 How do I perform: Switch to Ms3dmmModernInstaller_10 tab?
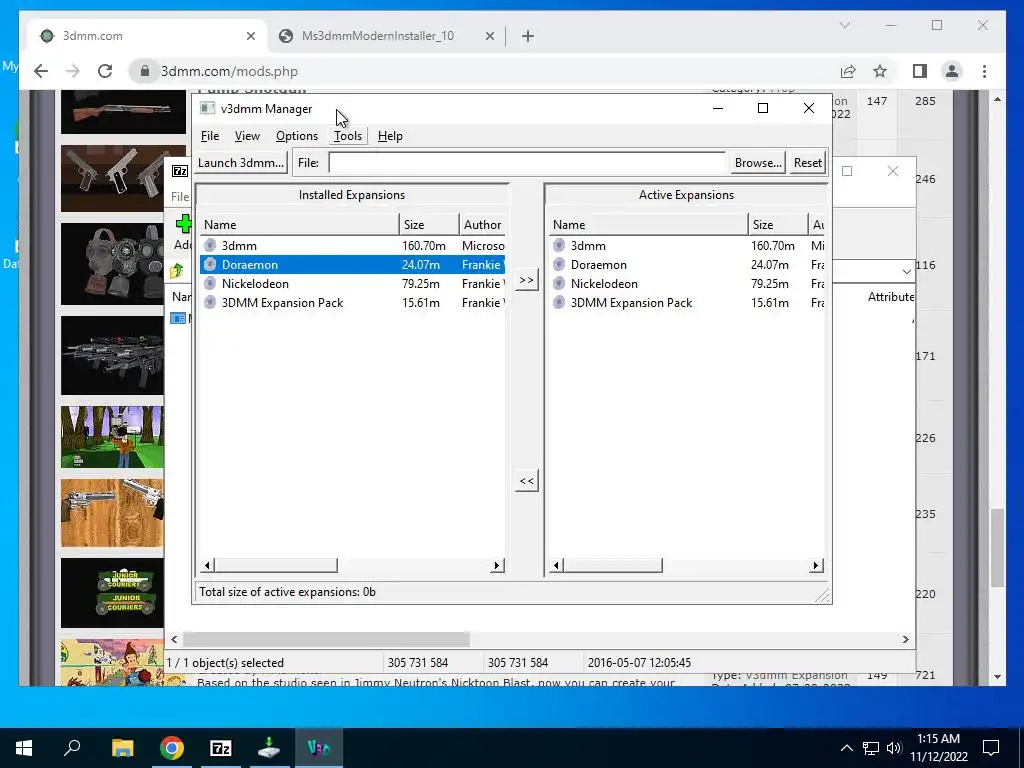377,36
